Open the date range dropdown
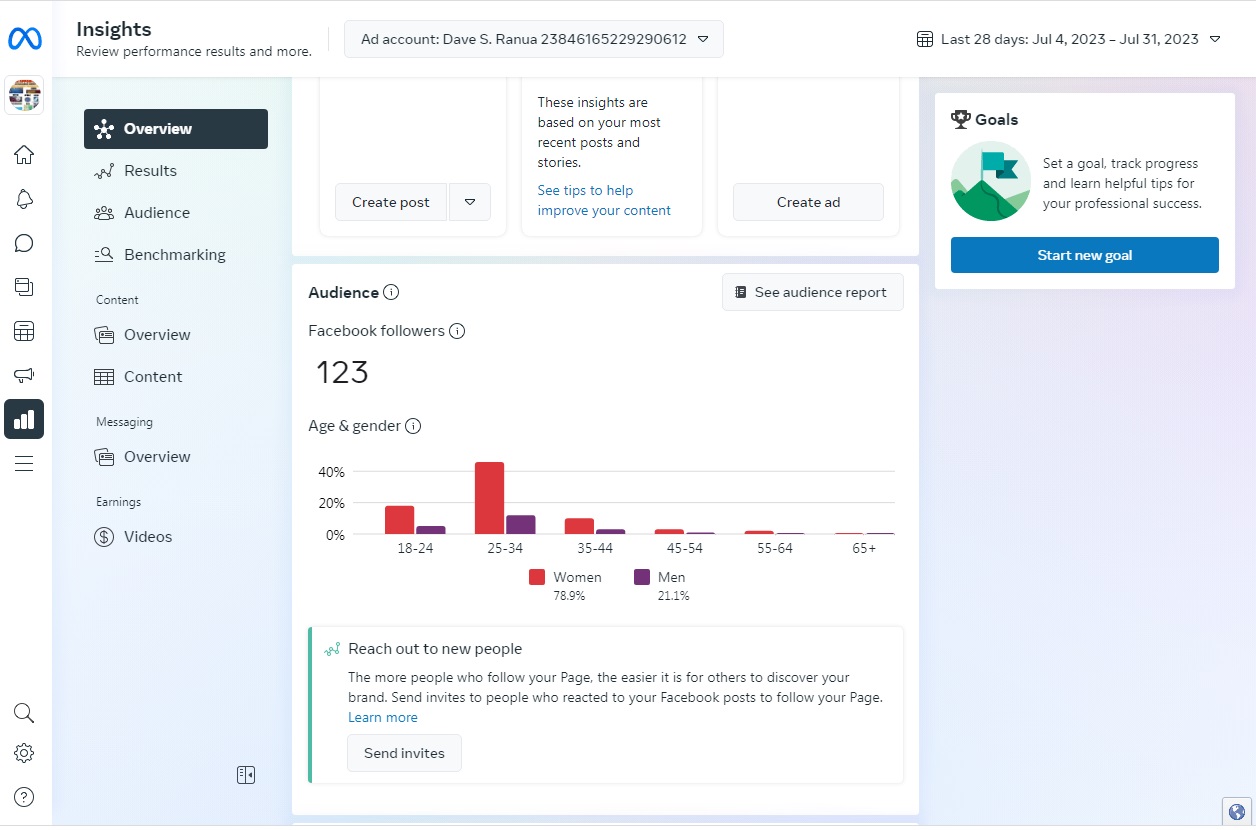The height and width of the screenshot is (830, 1256). pos(1069,39)
